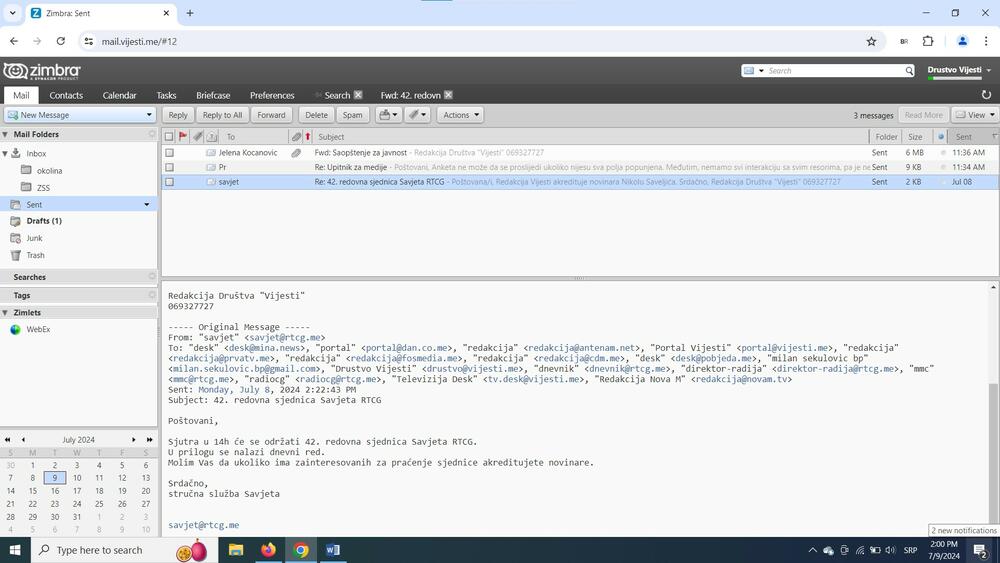Click savjet@rtcg.me link at message bottom
The height and width of the screenshot is (563, 1000).
pyautogui.click(x=203, y=525)
